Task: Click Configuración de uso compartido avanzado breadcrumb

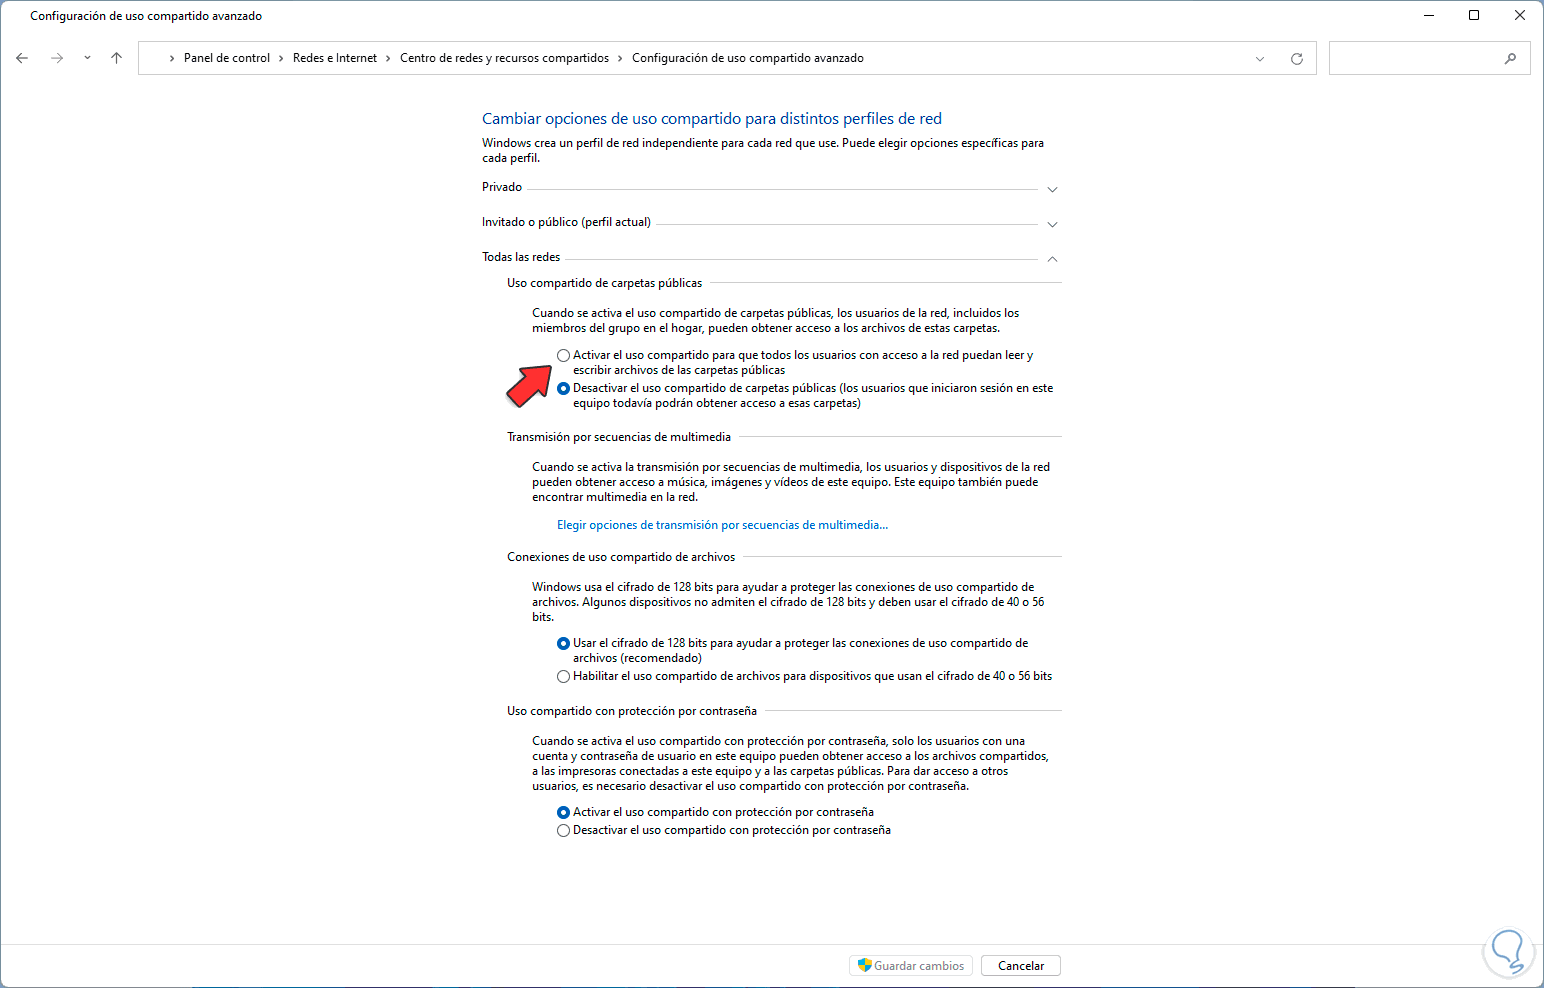Action: [748, 58]
